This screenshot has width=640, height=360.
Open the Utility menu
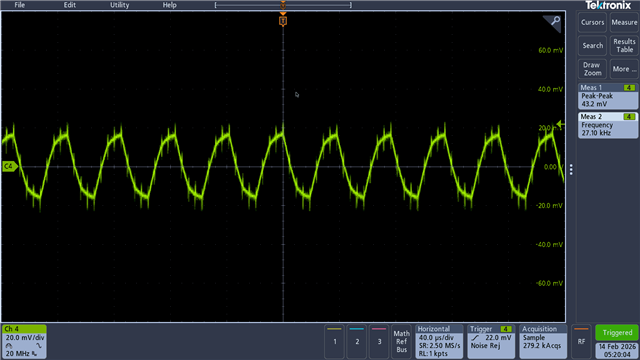pyautogui.click(x=120, y=5)
